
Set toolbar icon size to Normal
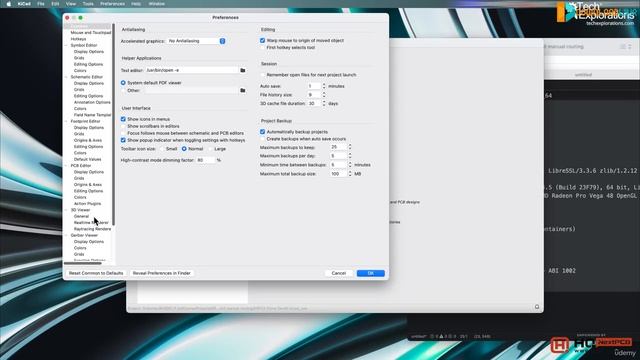click(184, 149)
